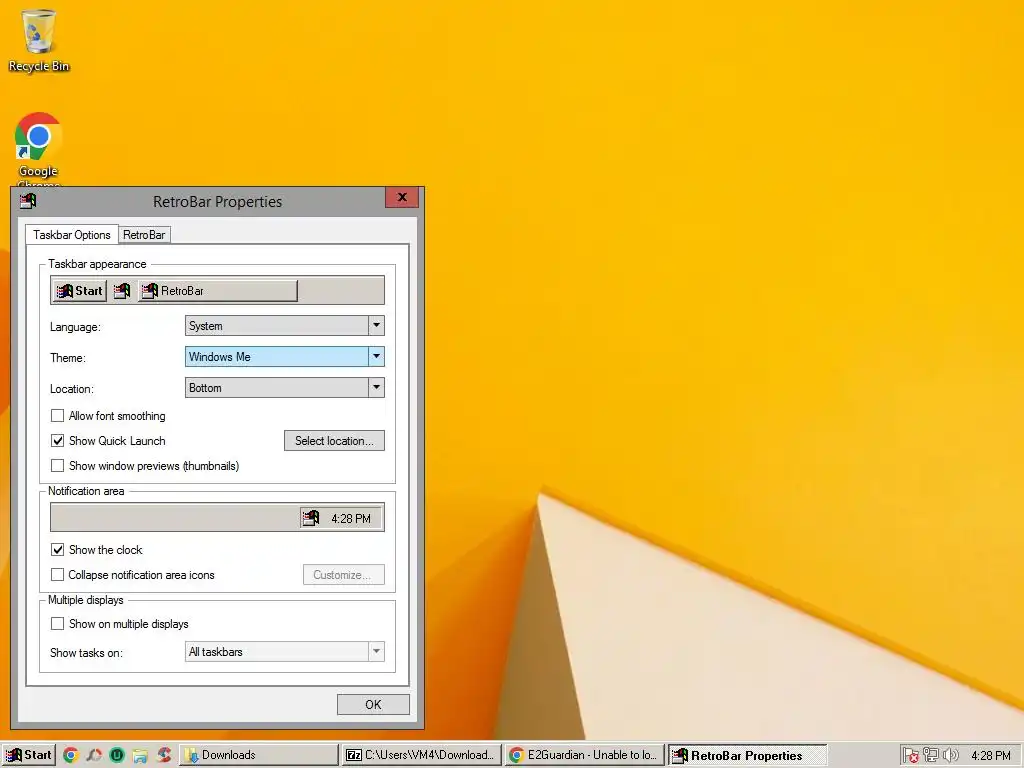Image resolution: width=1024 pixels, height=768 pixels.
Task: Switch to the Downloads taskbar window
Action: pyautogui.click(x=259, y=756)
